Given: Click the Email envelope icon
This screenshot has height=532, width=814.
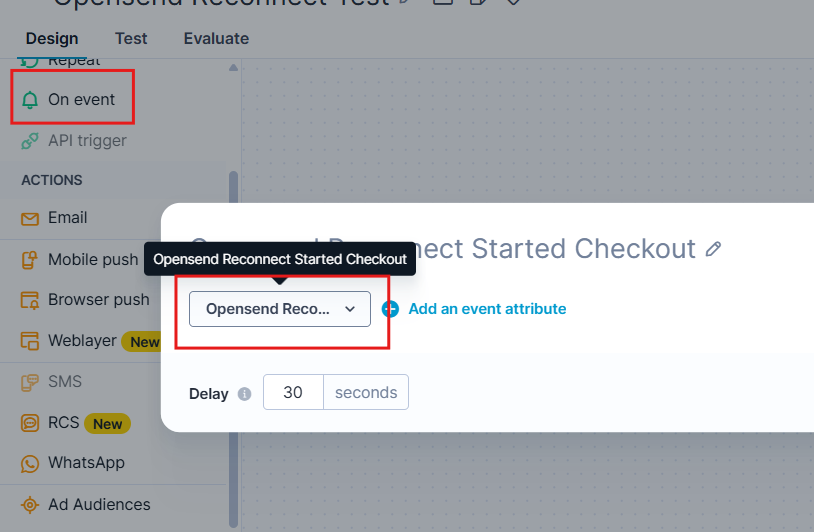Looking at the screenshot, I should [x=30, y=218].
